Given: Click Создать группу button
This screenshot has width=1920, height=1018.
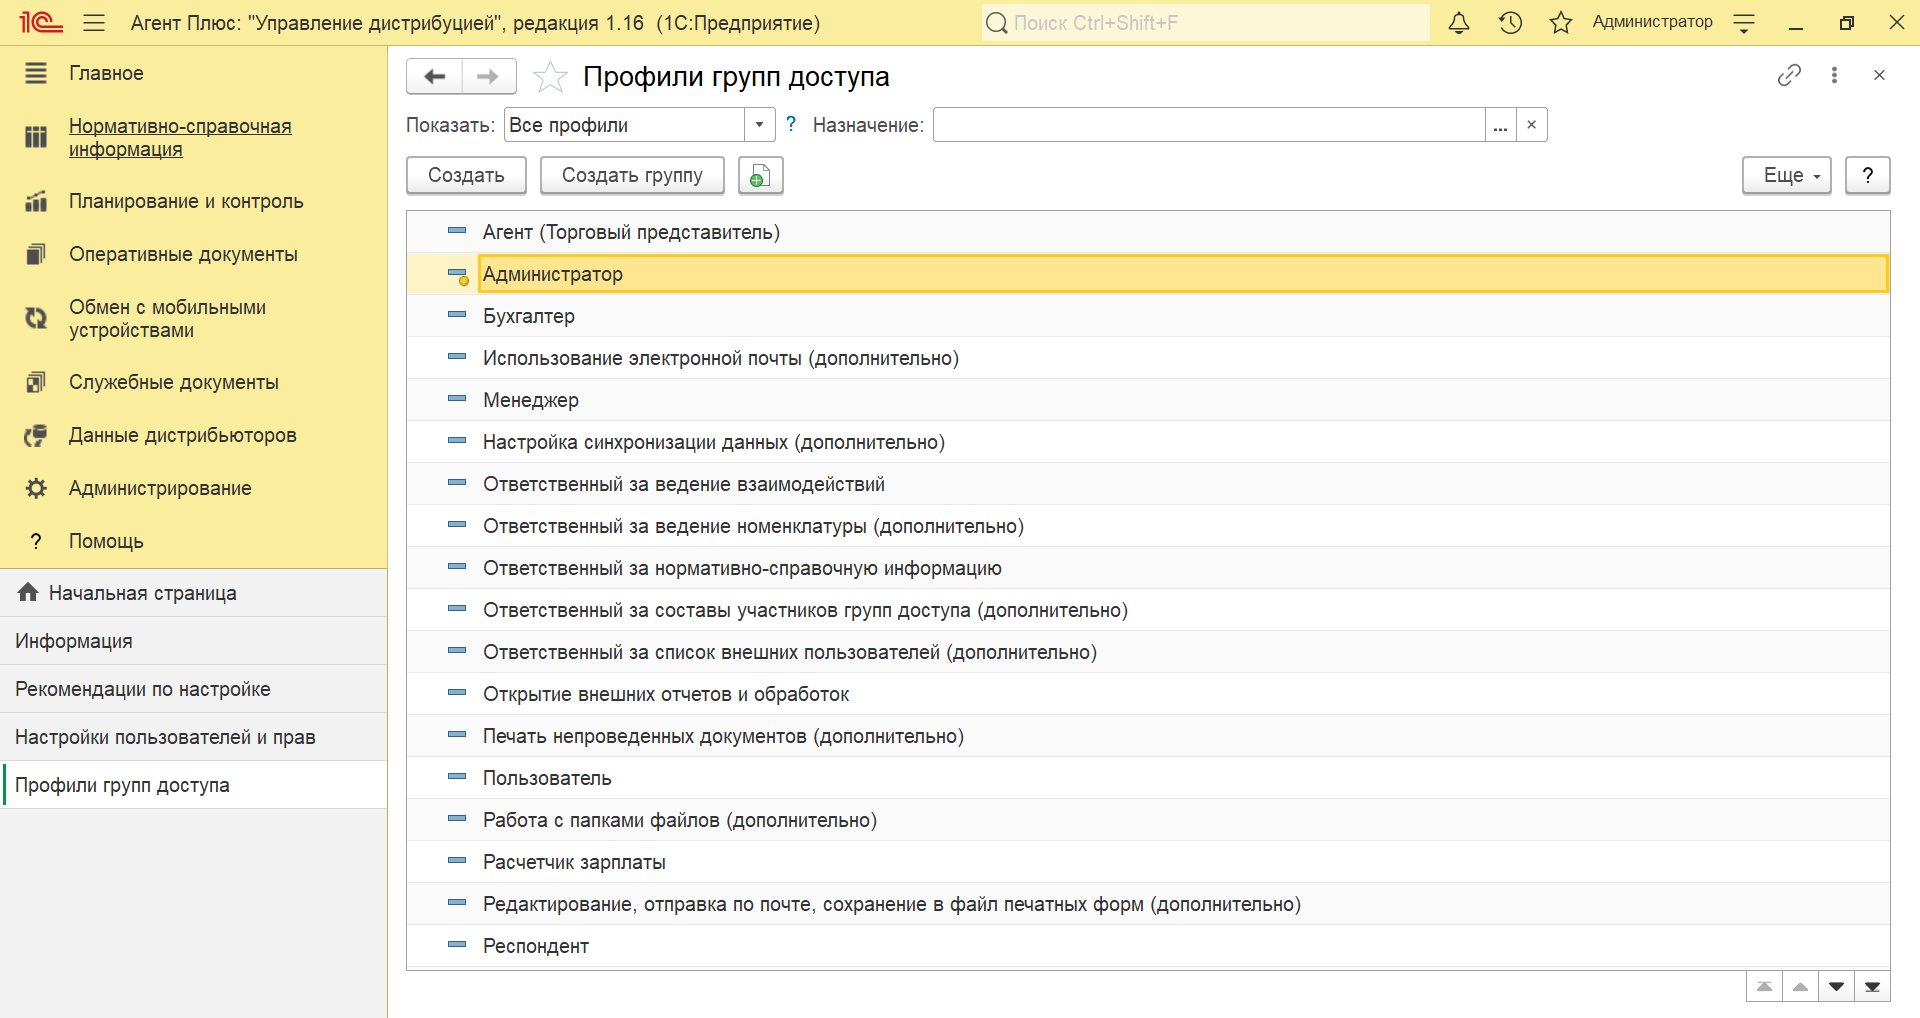Looking at the screenshot, I should pyautogui.click(x=632, y=175).
